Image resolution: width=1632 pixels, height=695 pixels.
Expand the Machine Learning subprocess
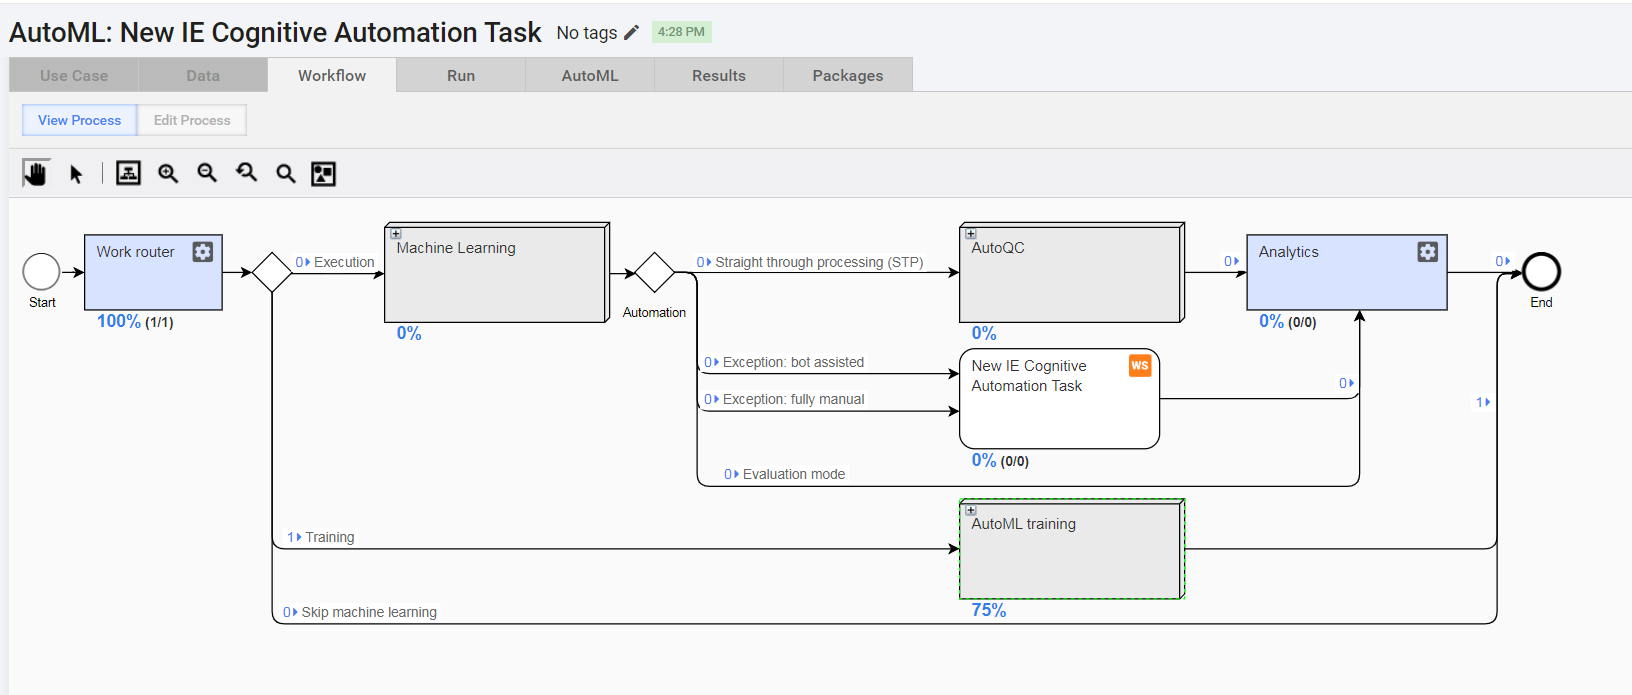pos(396,234)
